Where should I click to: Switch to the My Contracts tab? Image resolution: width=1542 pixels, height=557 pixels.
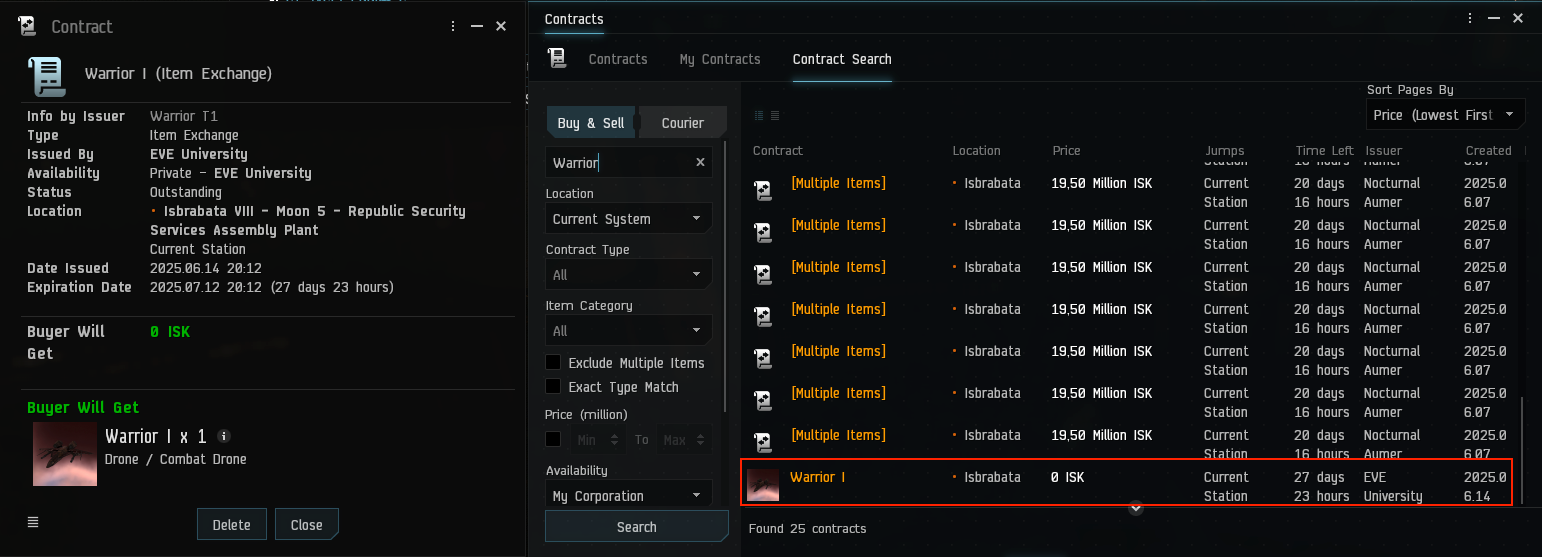click(720, 59)
